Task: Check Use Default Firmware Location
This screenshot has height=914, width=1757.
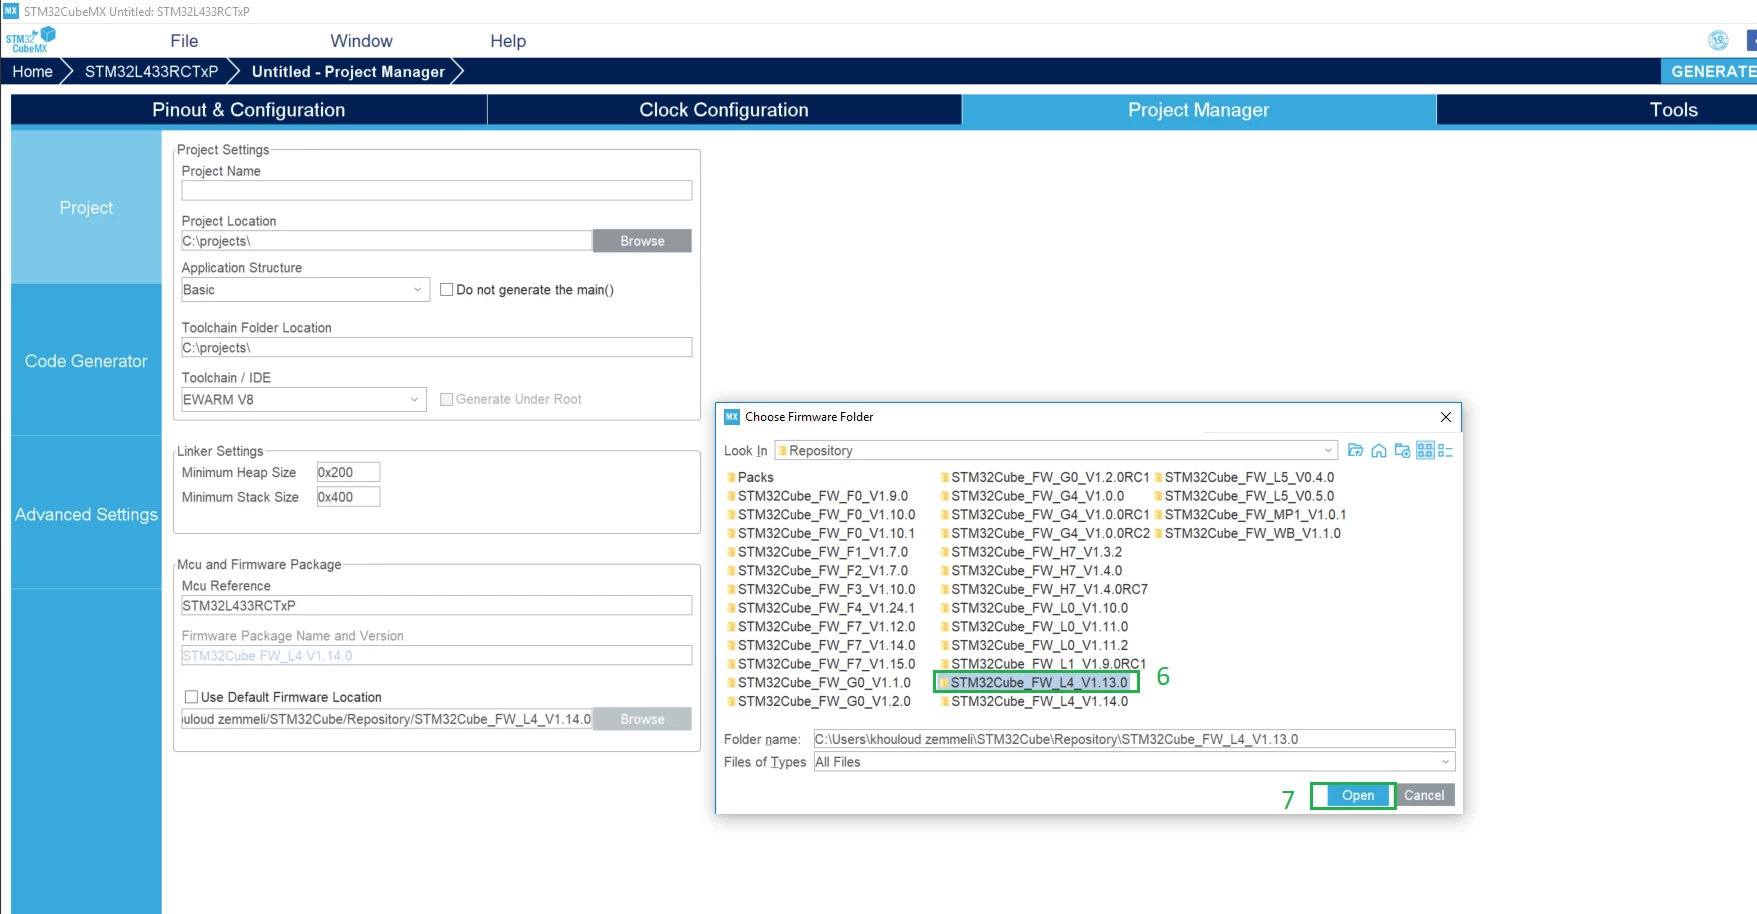Action: coord(191,697)
